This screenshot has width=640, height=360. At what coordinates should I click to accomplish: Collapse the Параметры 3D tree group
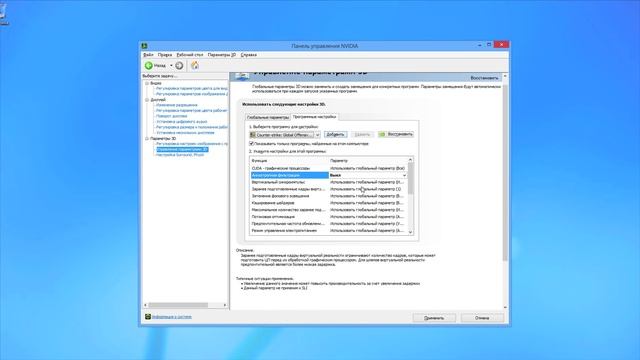147,138
